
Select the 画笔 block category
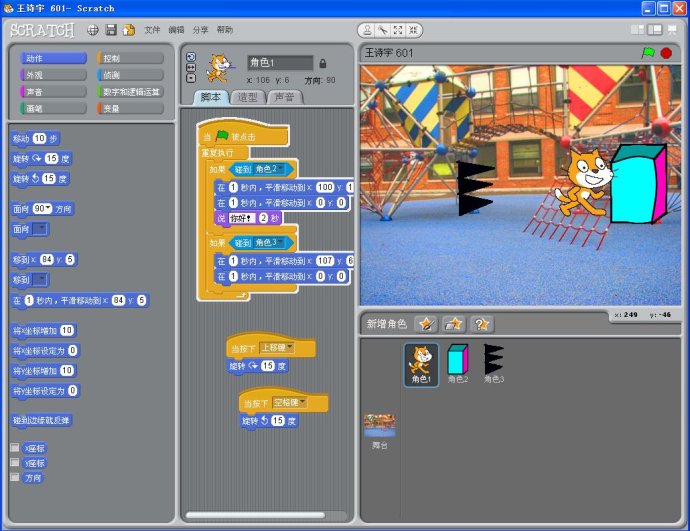53,108
